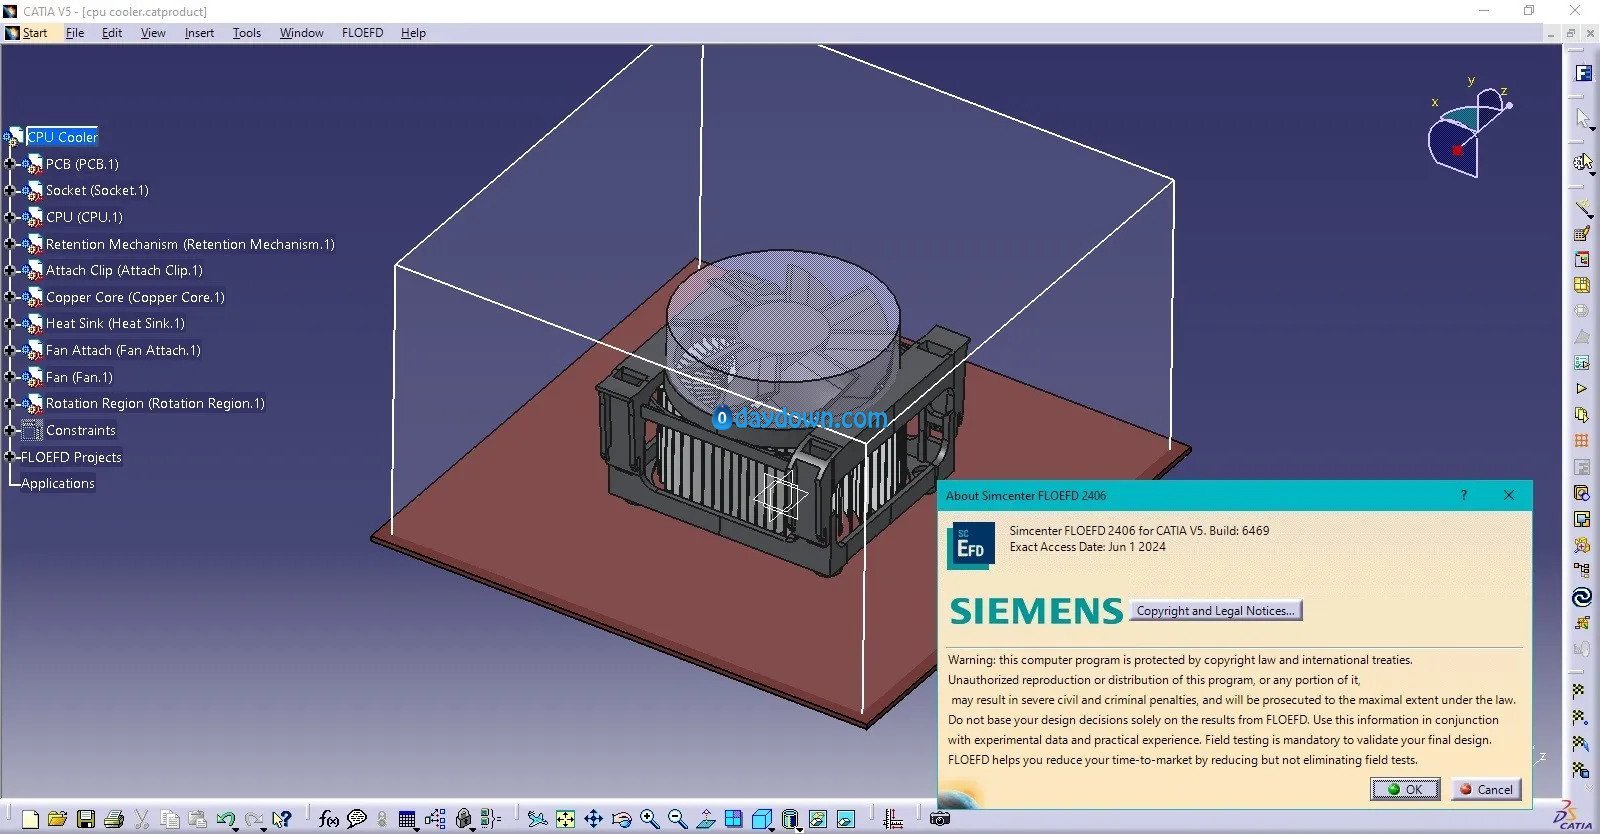Viewport: 1600px width, 834px height.
Task: Click the Zoom In magnifier
Action: pyautogui.click(x=650, y=819)
